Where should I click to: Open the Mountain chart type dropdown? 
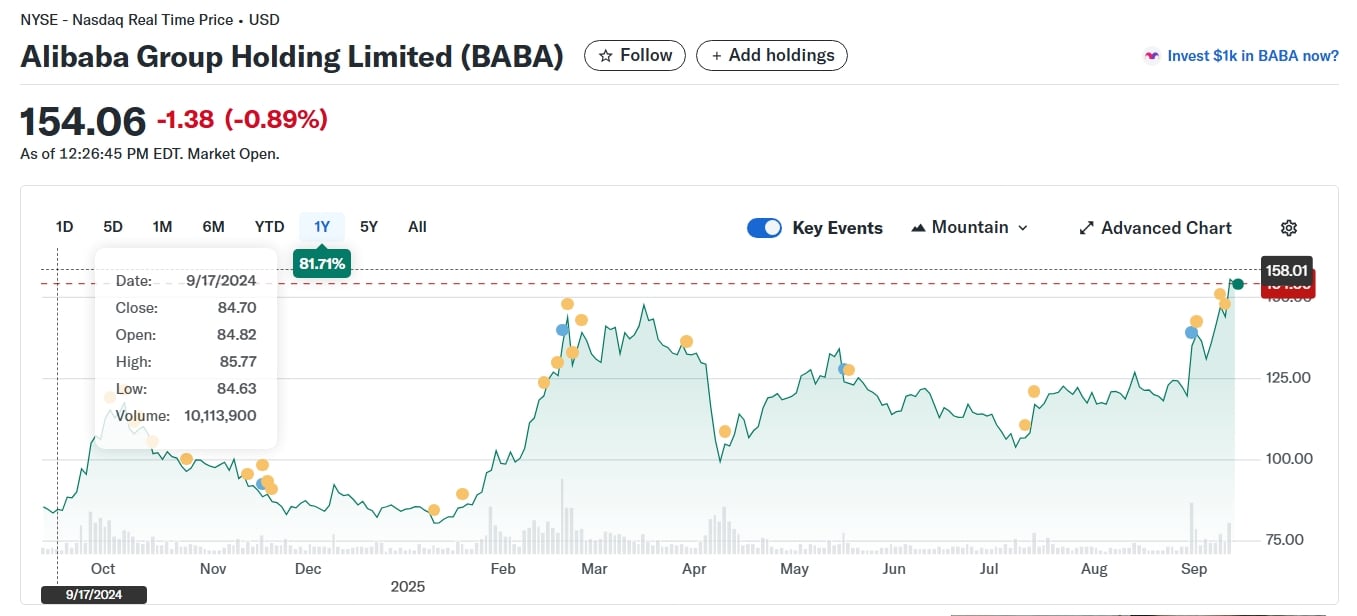969,228
